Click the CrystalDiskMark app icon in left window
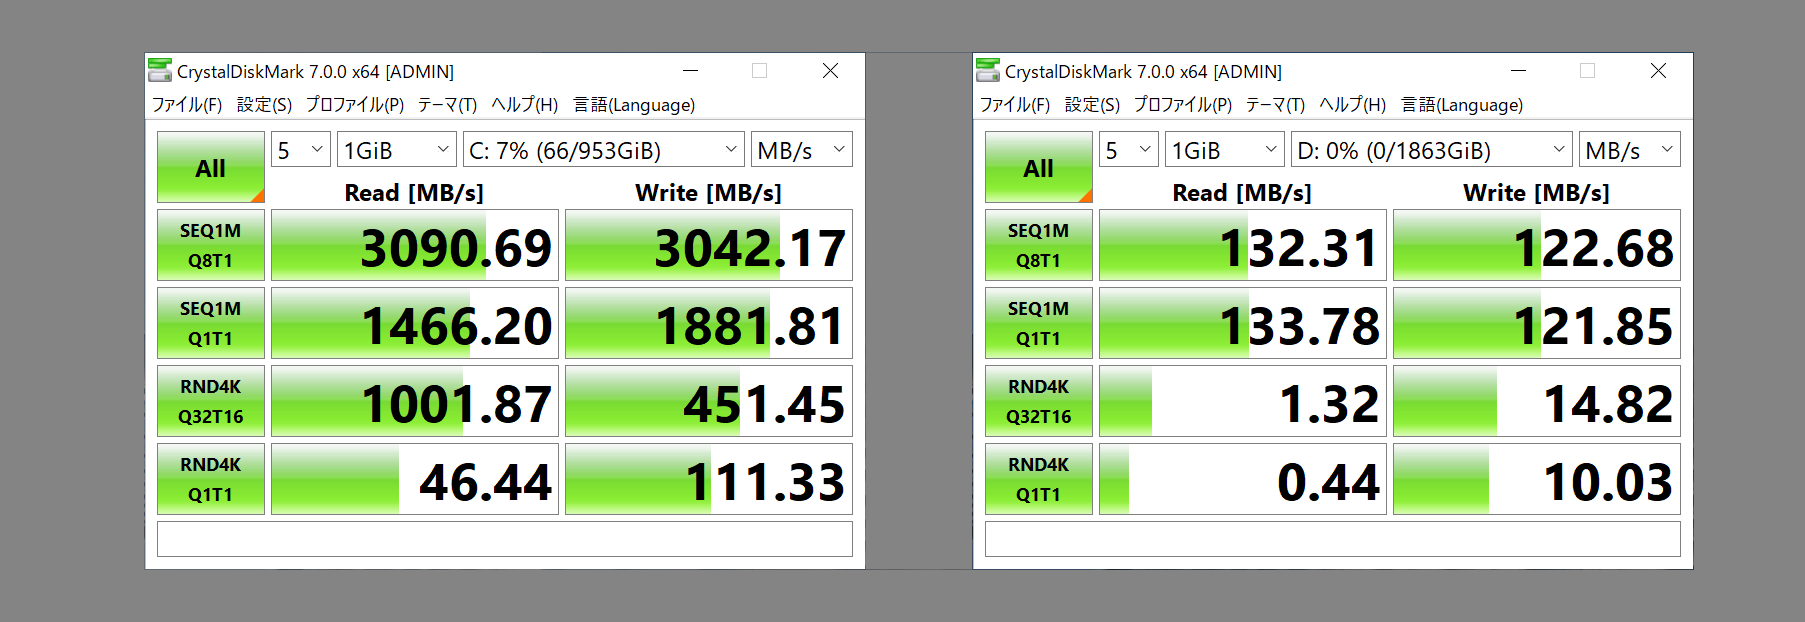This screenshot has height=622, width=1805. pos(160,71)
